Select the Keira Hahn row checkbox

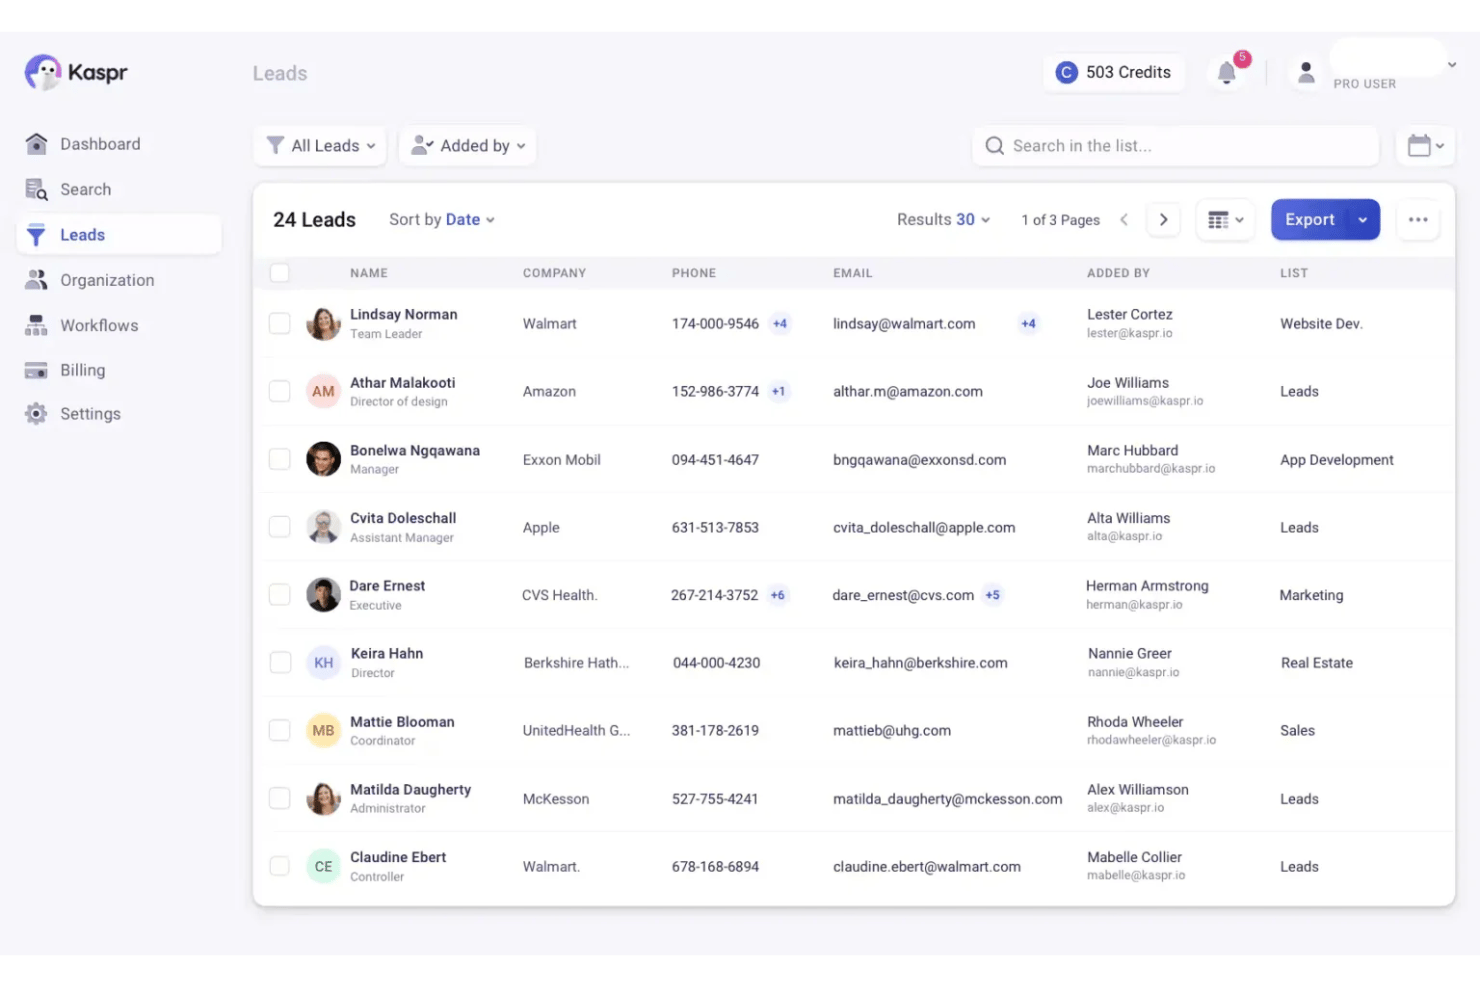click(280, 663)
